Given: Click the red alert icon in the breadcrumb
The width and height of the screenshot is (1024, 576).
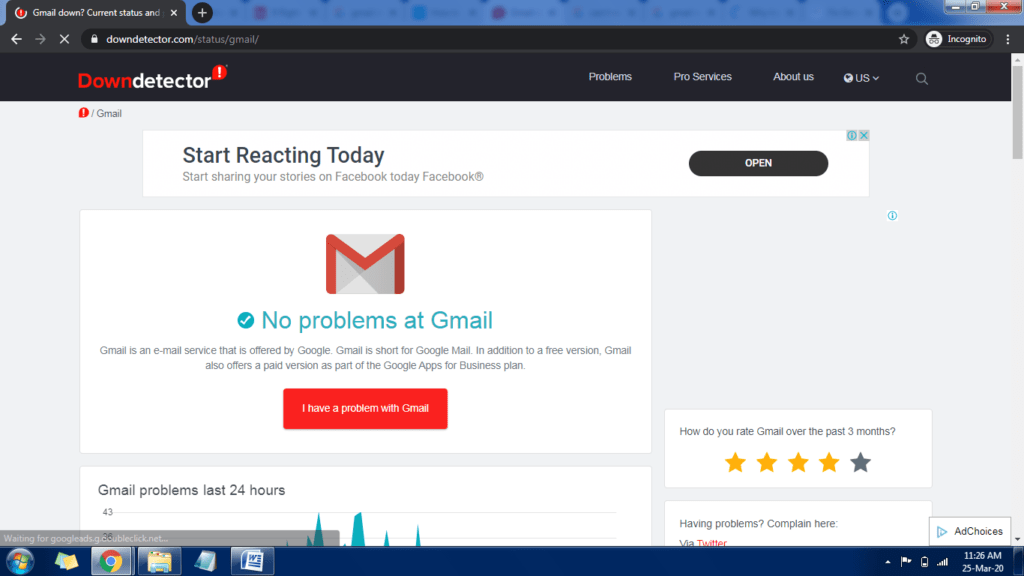Looking at the screenshot, I should [83, 112].
